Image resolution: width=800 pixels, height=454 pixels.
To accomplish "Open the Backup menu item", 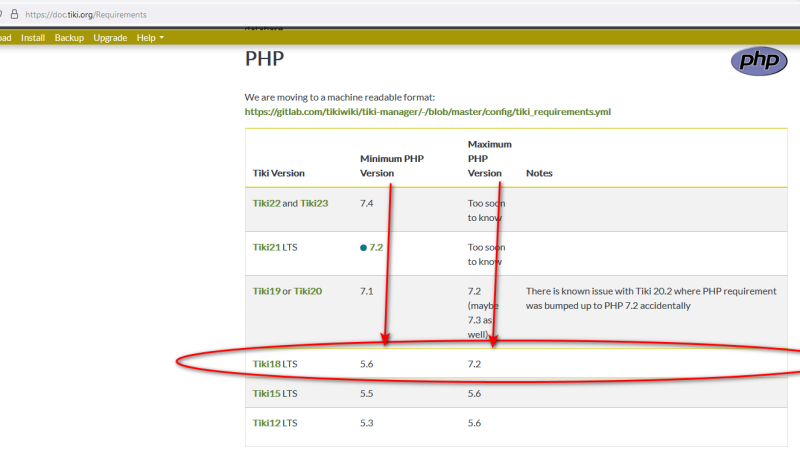I will [69, 38].
